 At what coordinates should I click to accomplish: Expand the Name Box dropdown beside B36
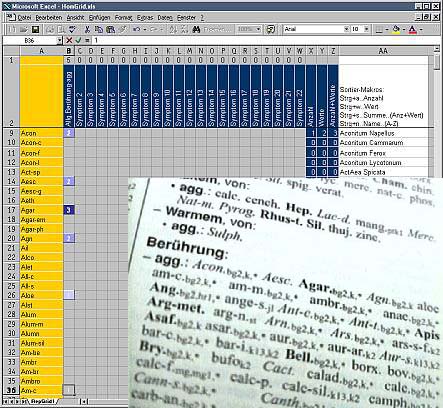tap(59, 41)
